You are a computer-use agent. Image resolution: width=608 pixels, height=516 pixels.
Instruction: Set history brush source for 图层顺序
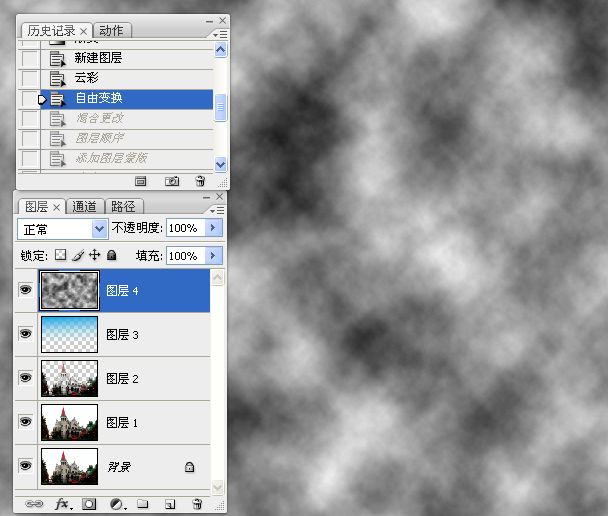pos(30,138)
